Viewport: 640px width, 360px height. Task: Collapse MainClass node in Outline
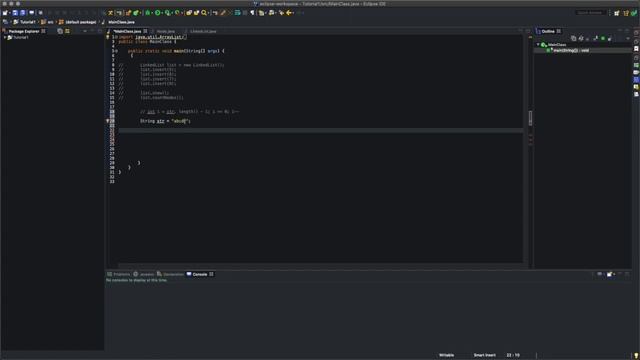pyautogui.click(x=538, y=44)
